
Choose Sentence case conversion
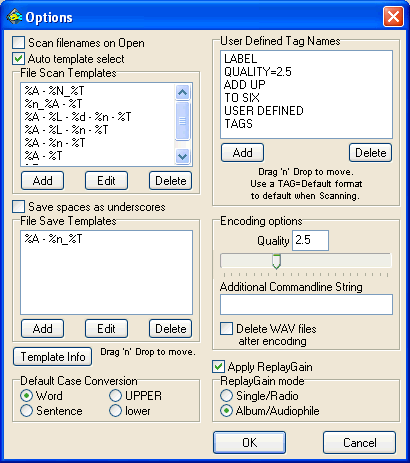point(26,411)
